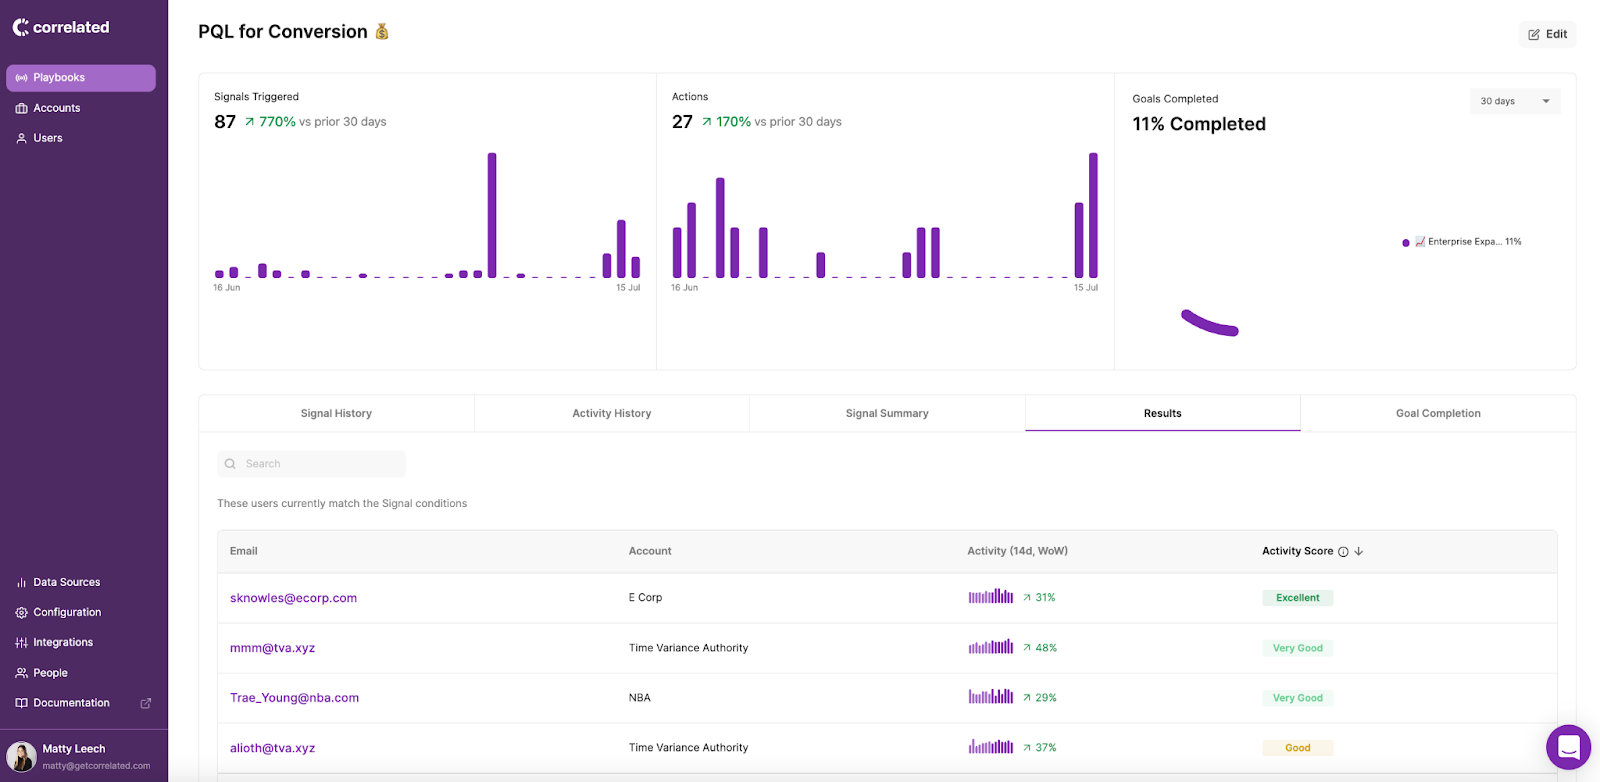Image resolution: width=1600 pixels, height=782 pixels.
Task: Click the Enterprise Expa legend color dot
Action: pos(1406,243)
